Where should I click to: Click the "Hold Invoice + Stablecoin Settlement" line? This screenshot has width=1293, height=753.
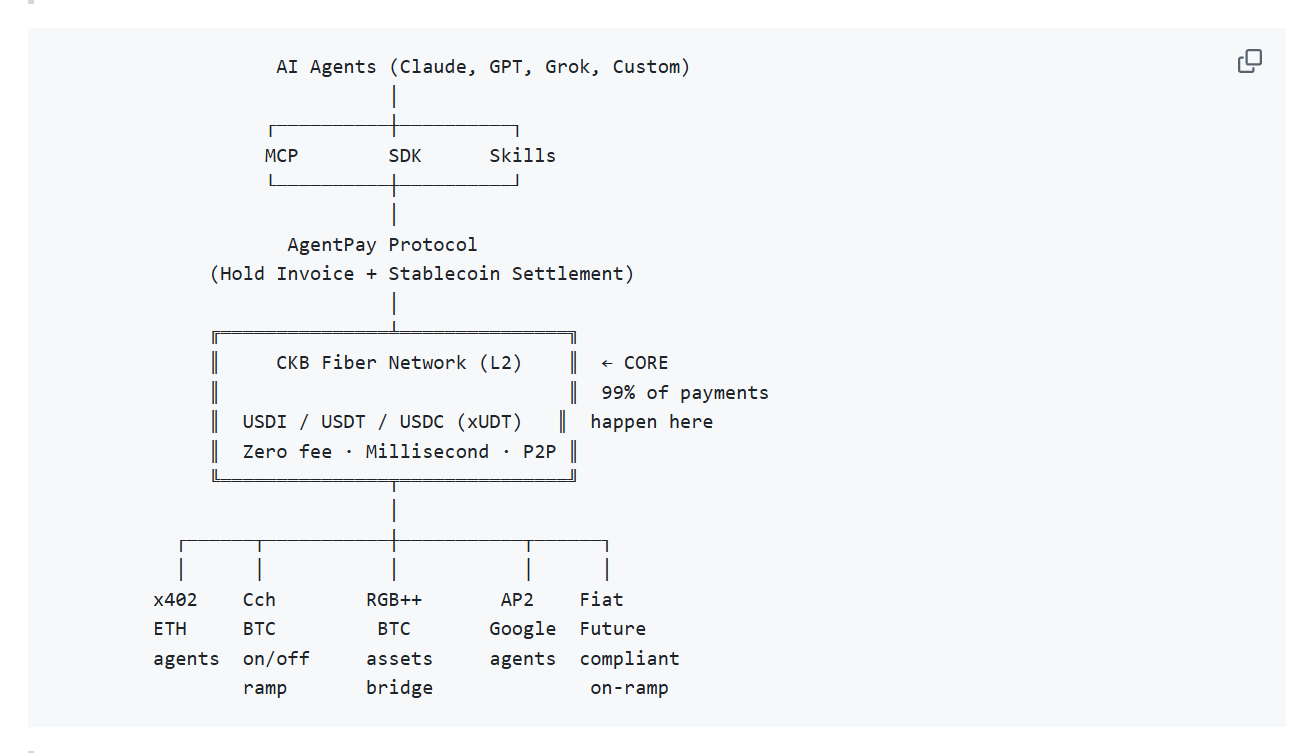[421, 274]
